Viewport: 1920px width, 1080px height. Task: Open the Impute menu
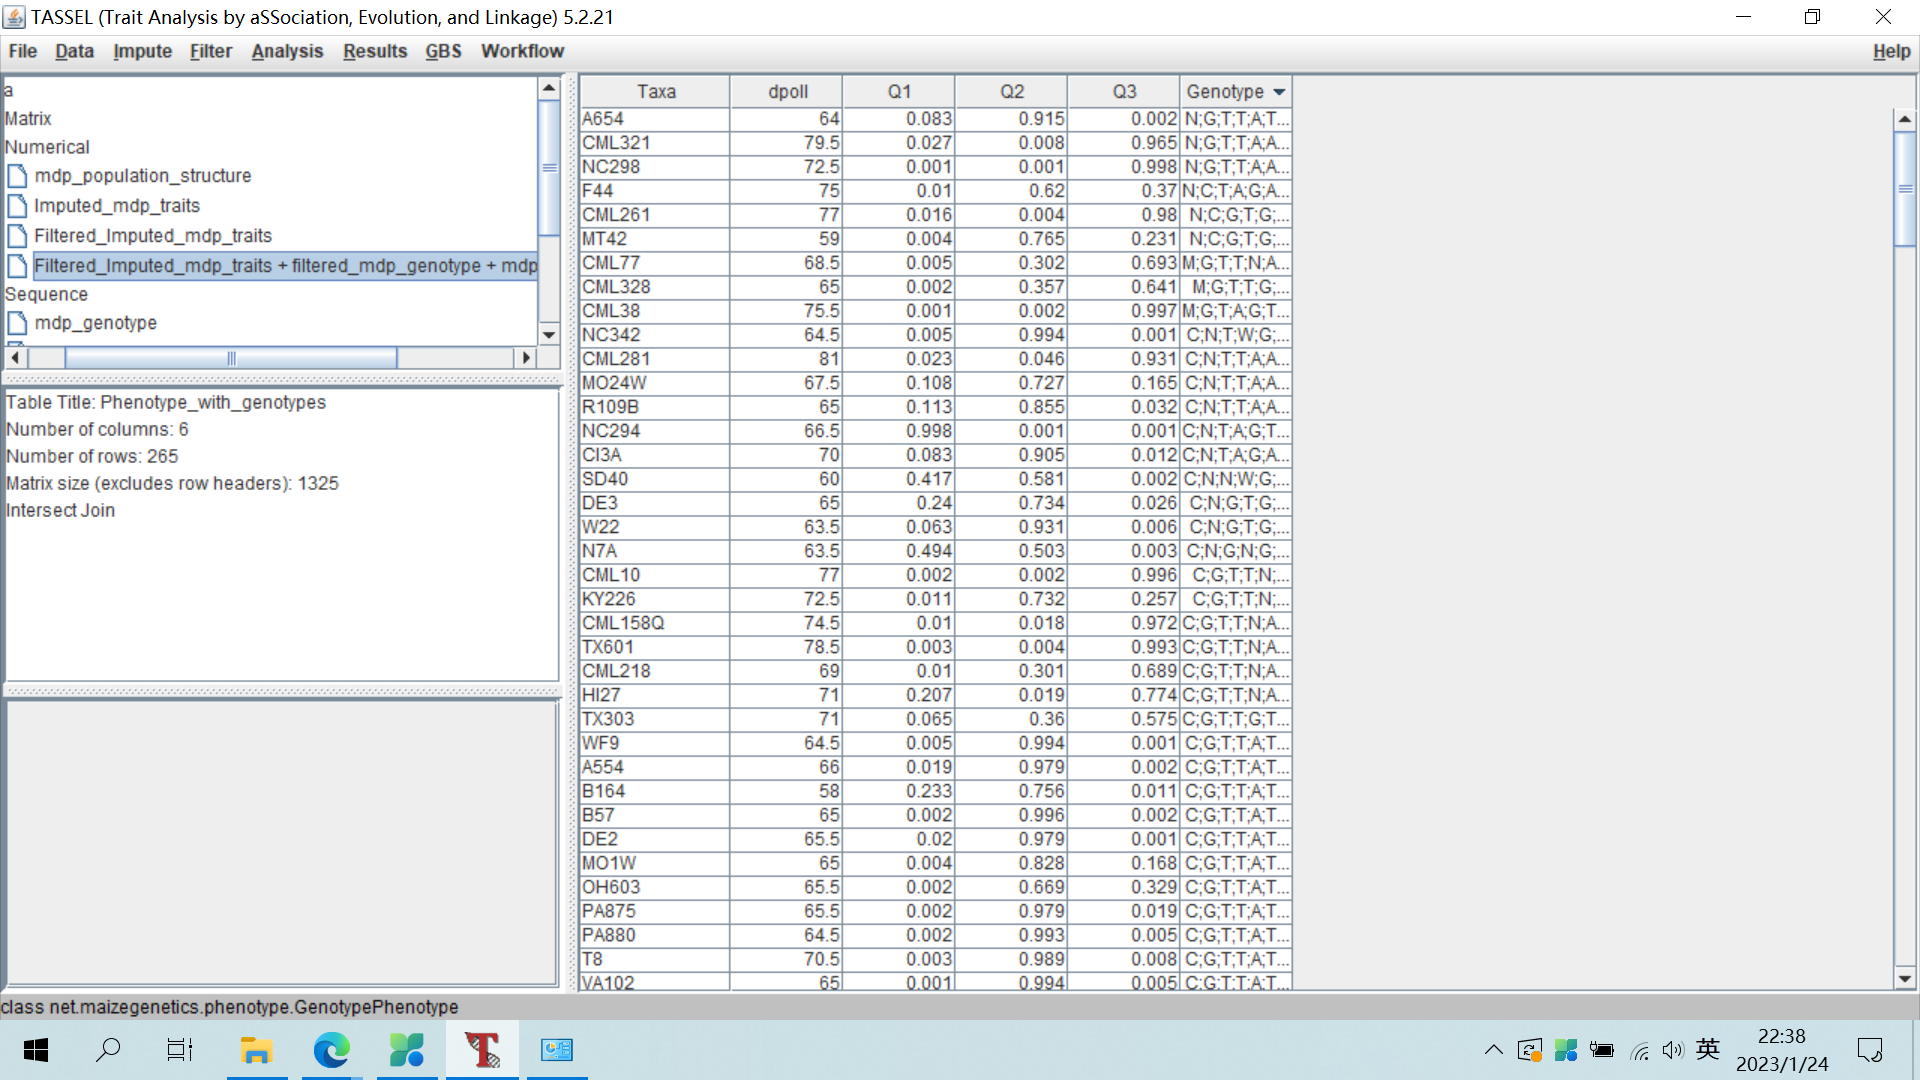coord(142,51)
